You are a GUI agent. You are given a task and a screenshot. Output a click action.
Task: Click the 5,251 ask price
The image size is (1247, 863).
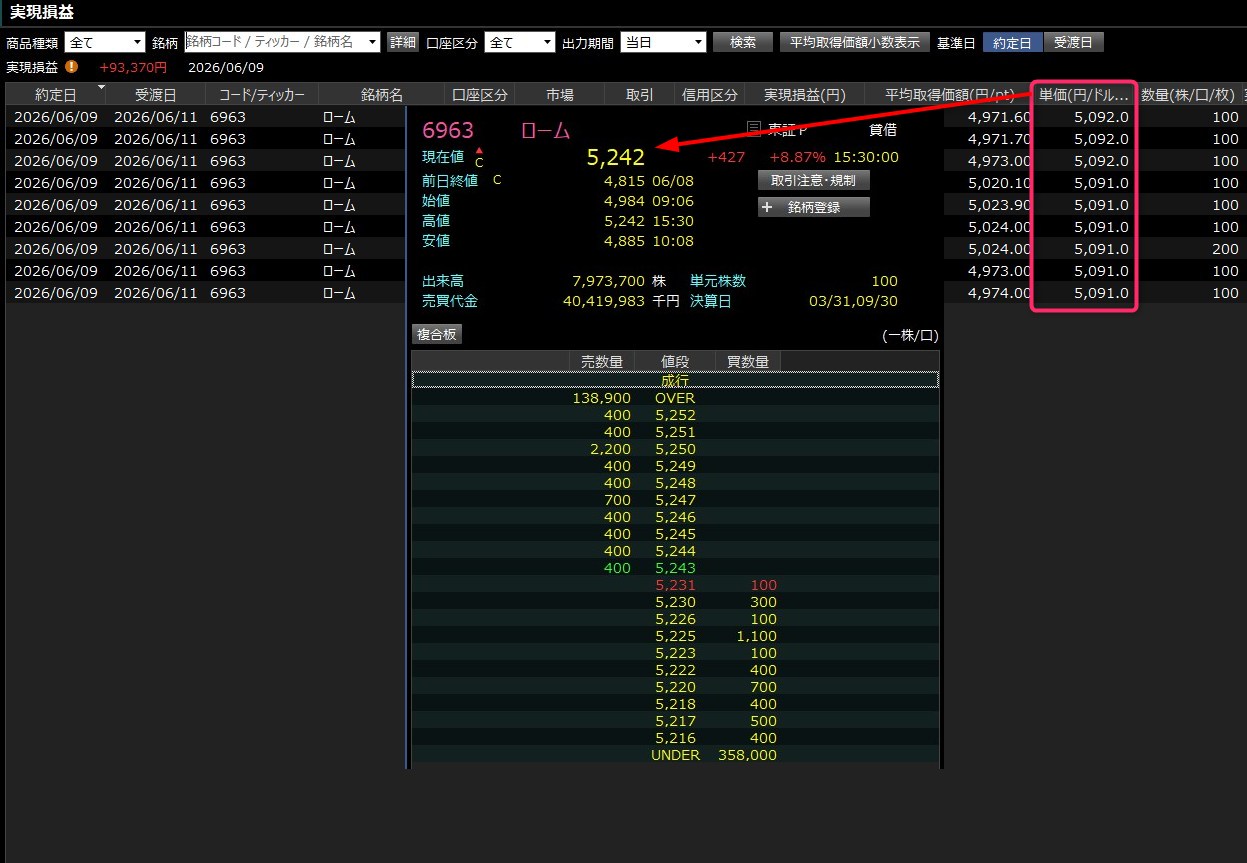(675, 432)
